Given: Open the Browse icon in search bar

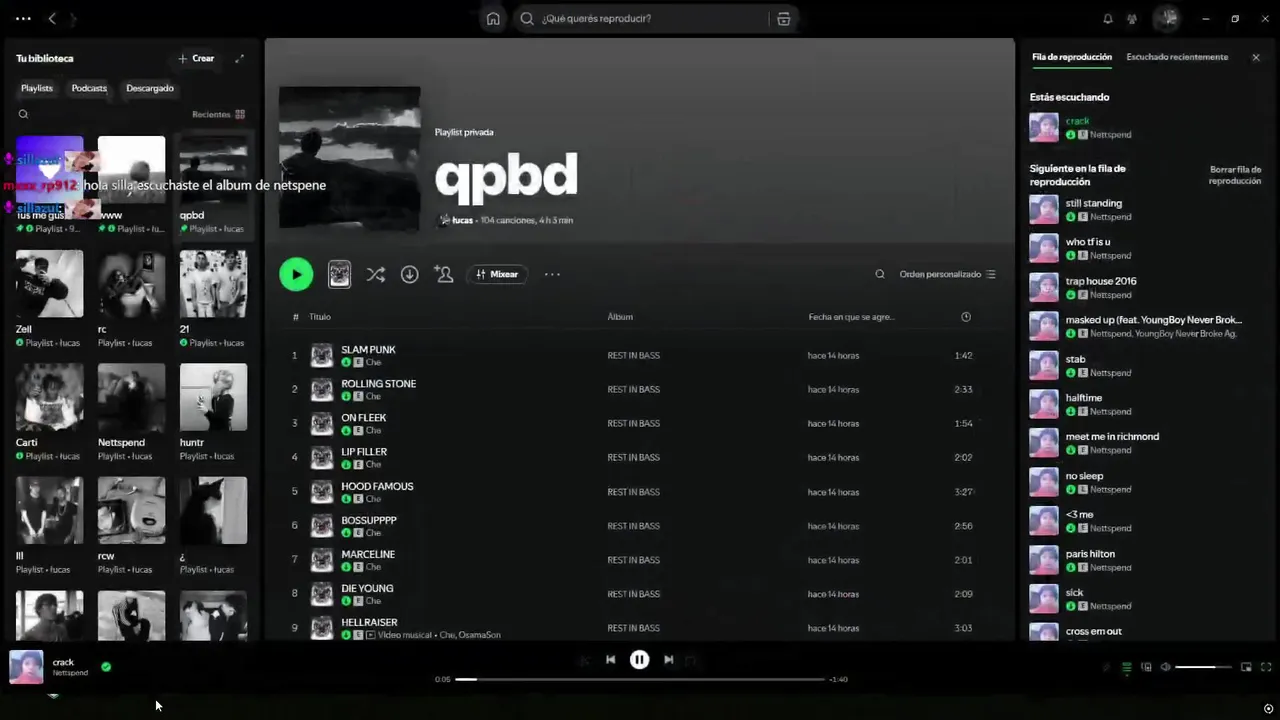Looking at the screenshot, I should tap(783, 18).
